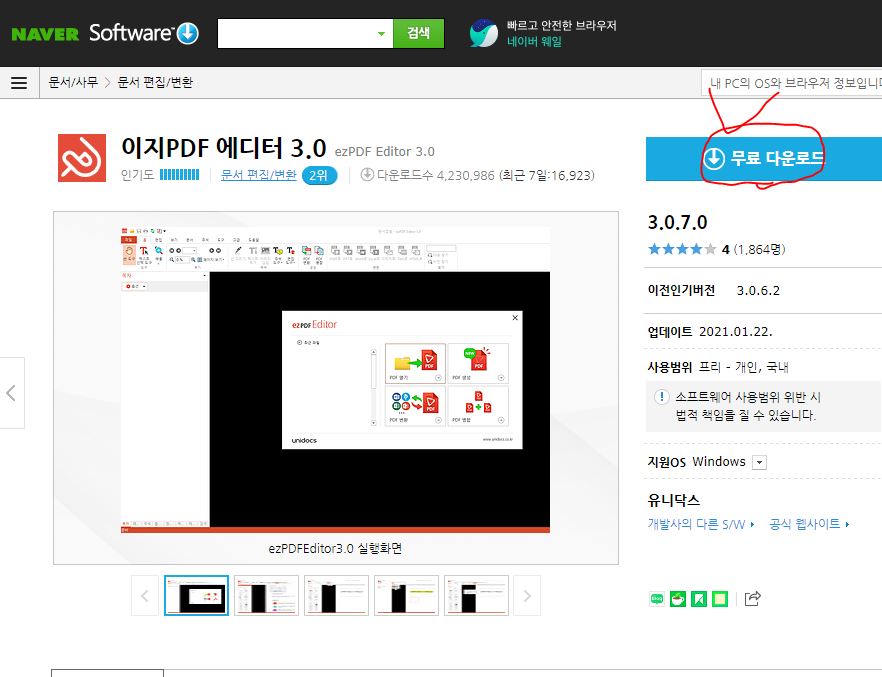Select the fifth screenshot thumbnail
Image resolution: width=882 pixels, height=677 pixels.
pyautogui.click(x=476, y=595)
